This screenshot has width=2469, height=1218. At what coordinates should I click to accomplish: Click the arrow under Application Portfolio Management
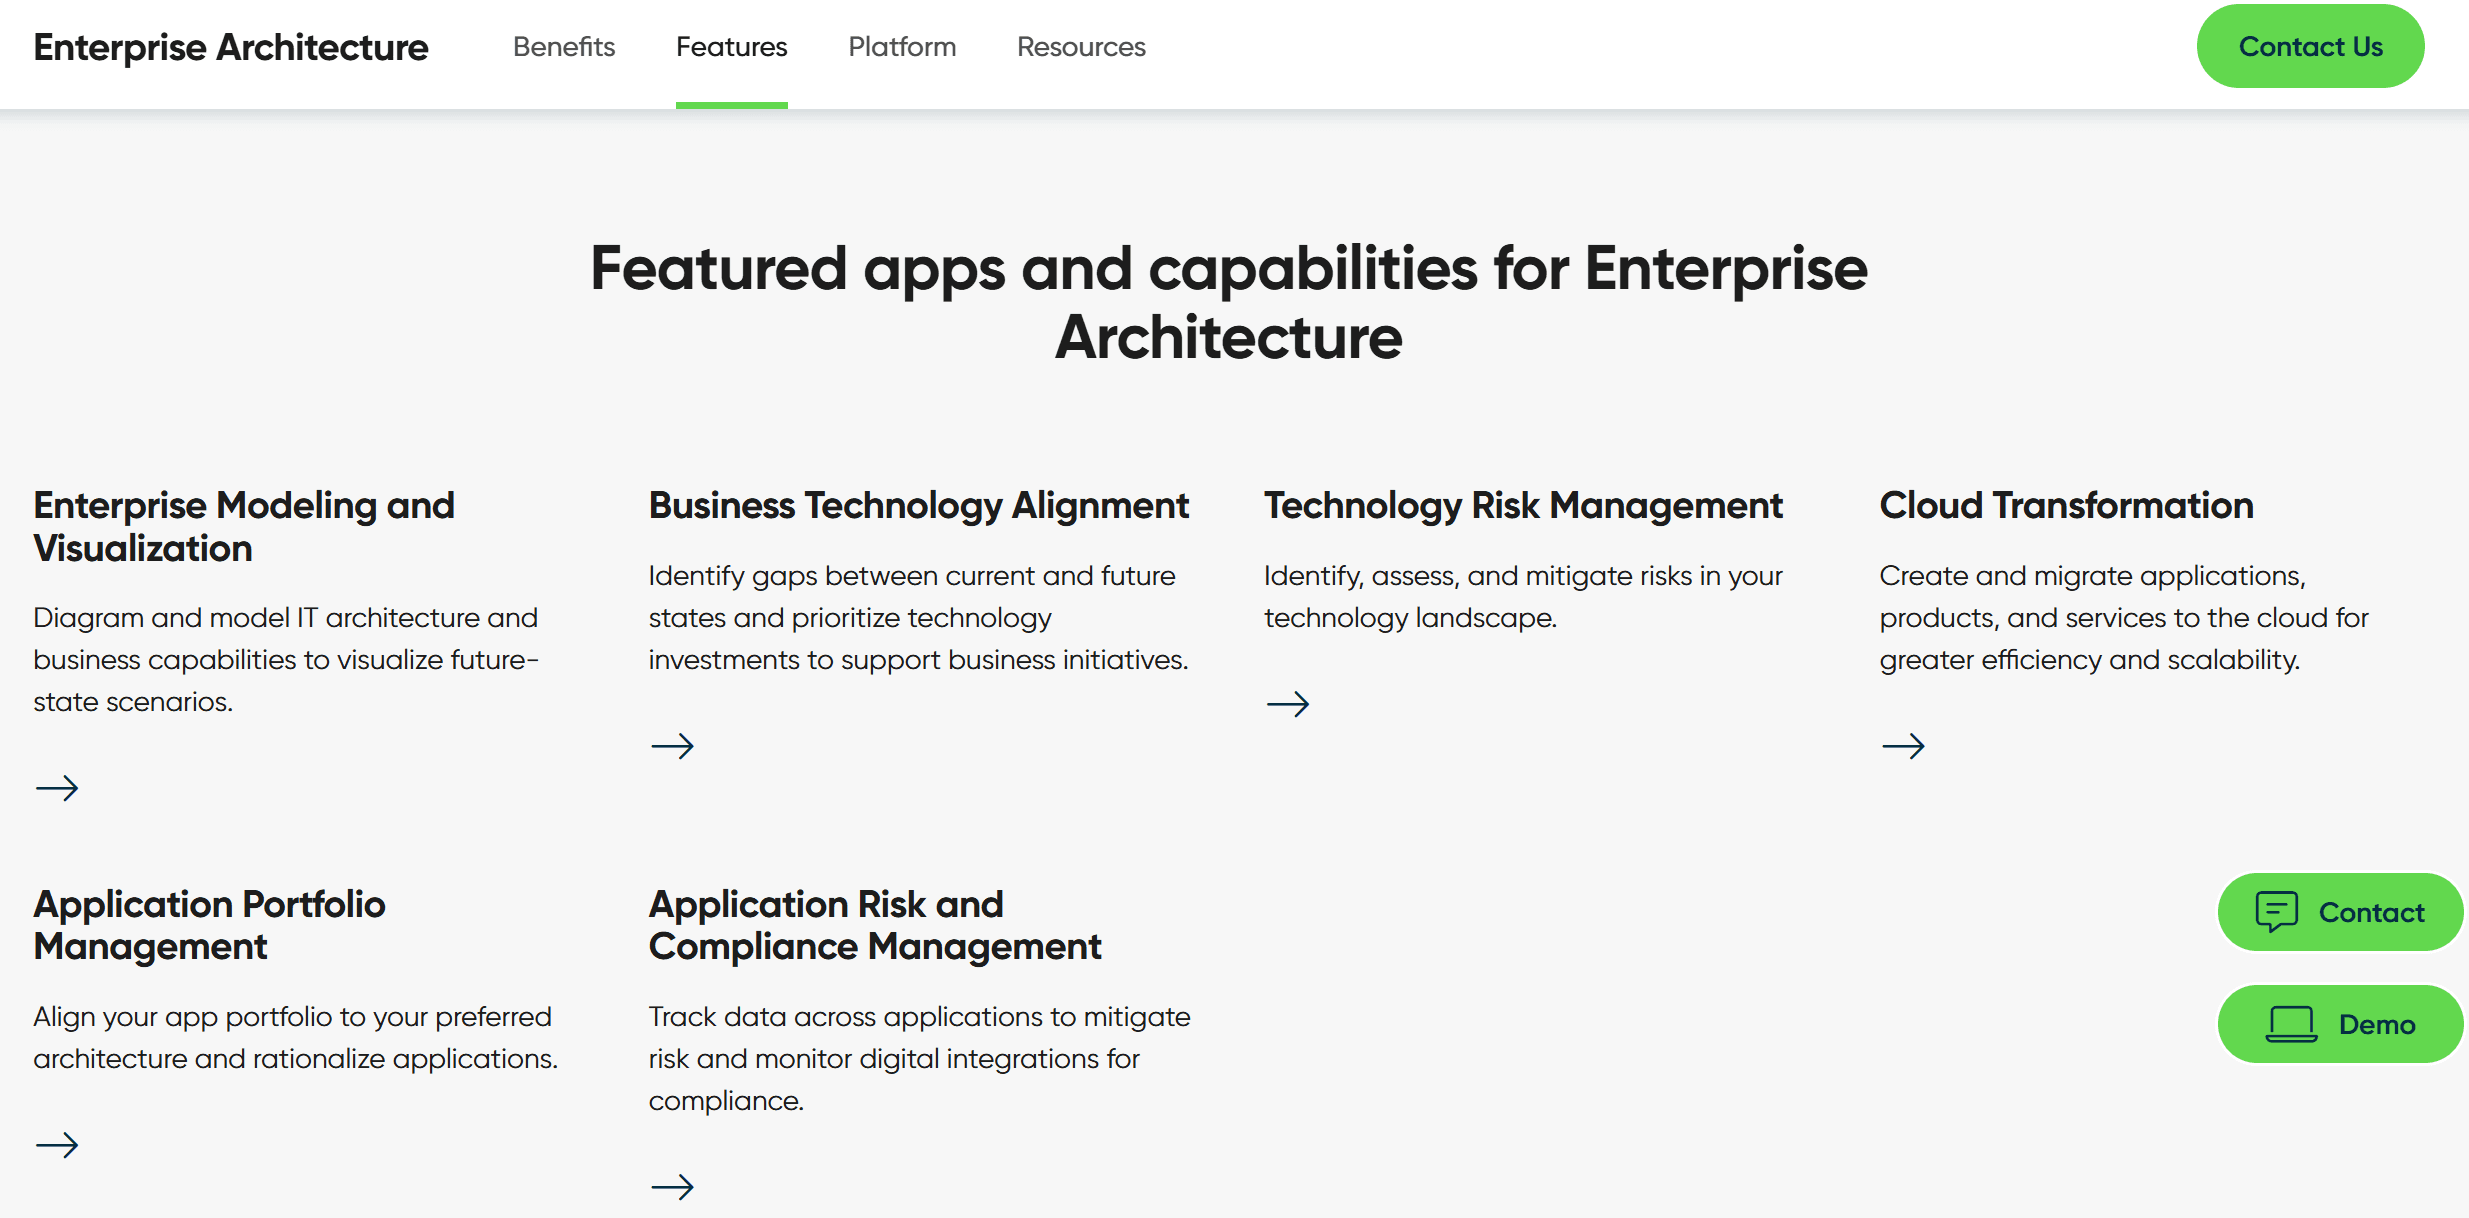[57, 1145]
